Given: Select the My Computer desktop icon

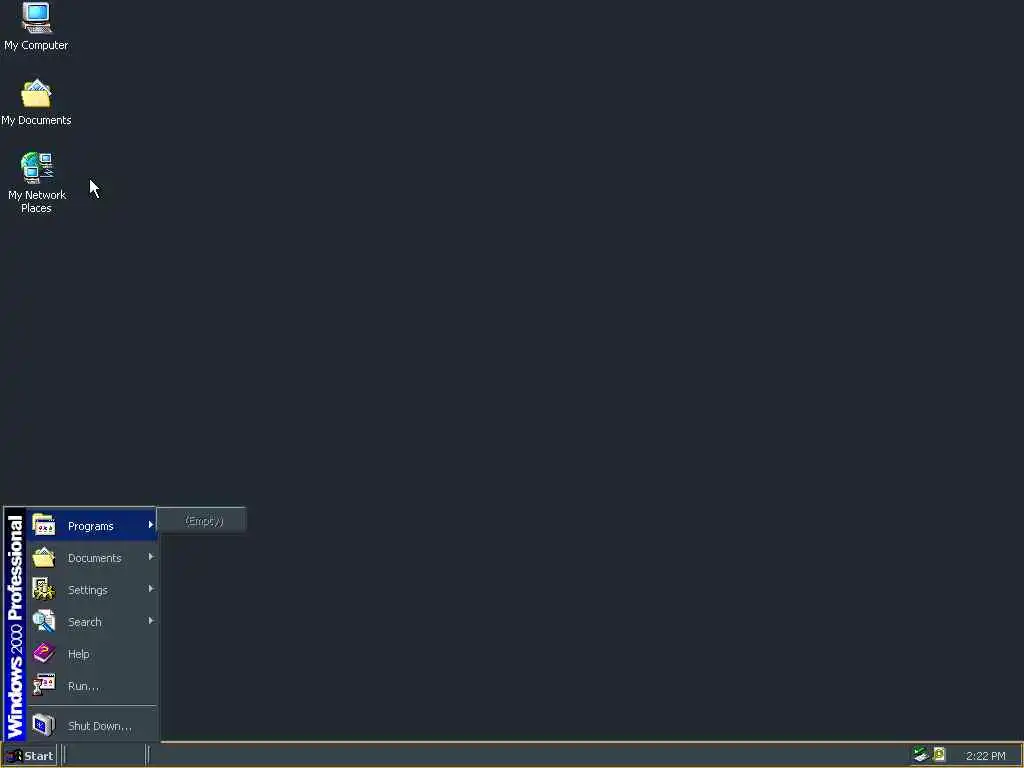Looking at the screenshot, I should point(36,26).
